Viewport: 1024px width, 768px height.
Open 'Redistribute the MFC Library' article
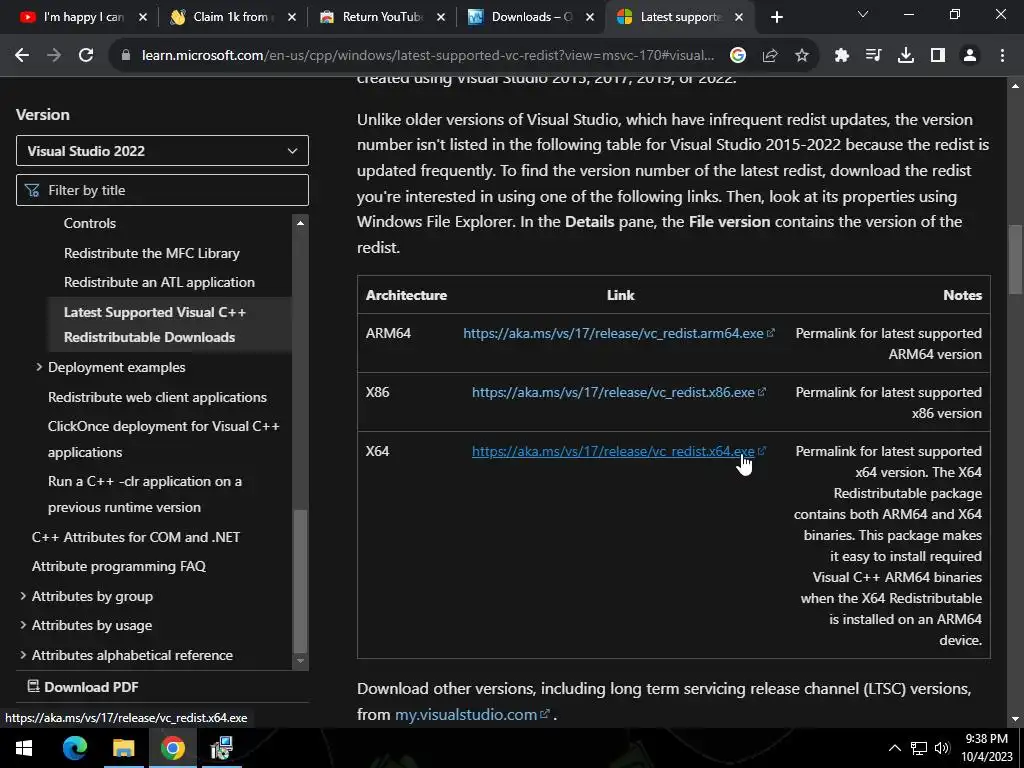tap(152, 253)
